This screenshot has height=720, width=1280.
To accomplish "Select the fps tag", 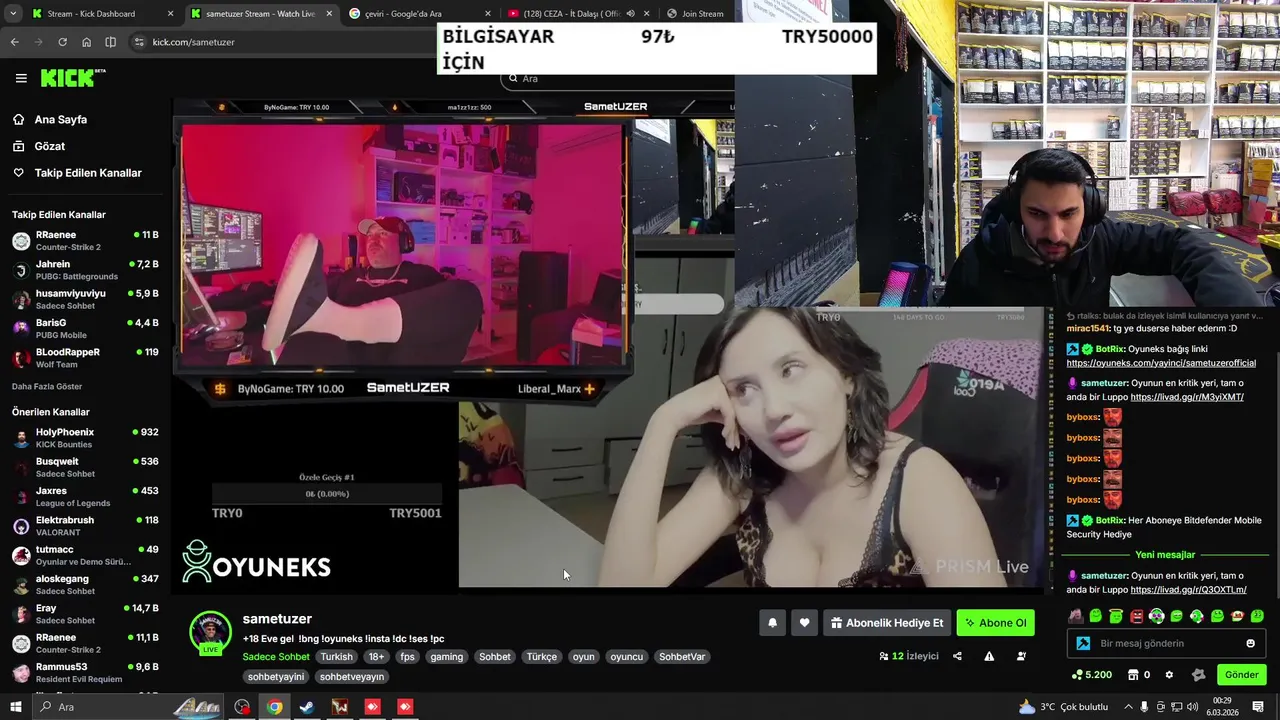I will [407, 657].
